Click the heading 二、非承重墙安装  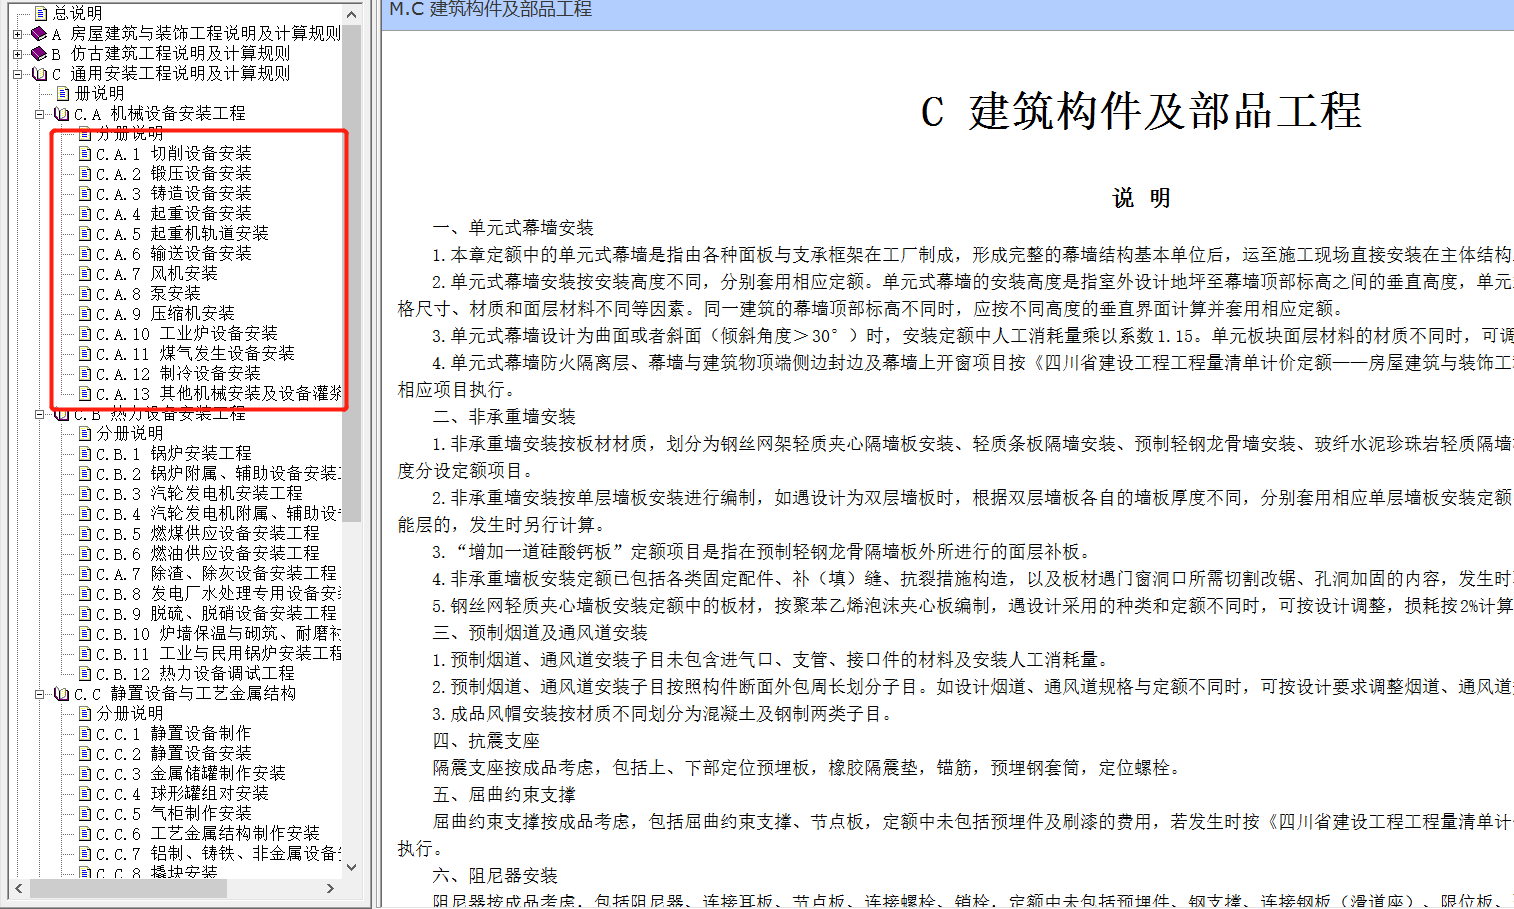coord(504,417)
